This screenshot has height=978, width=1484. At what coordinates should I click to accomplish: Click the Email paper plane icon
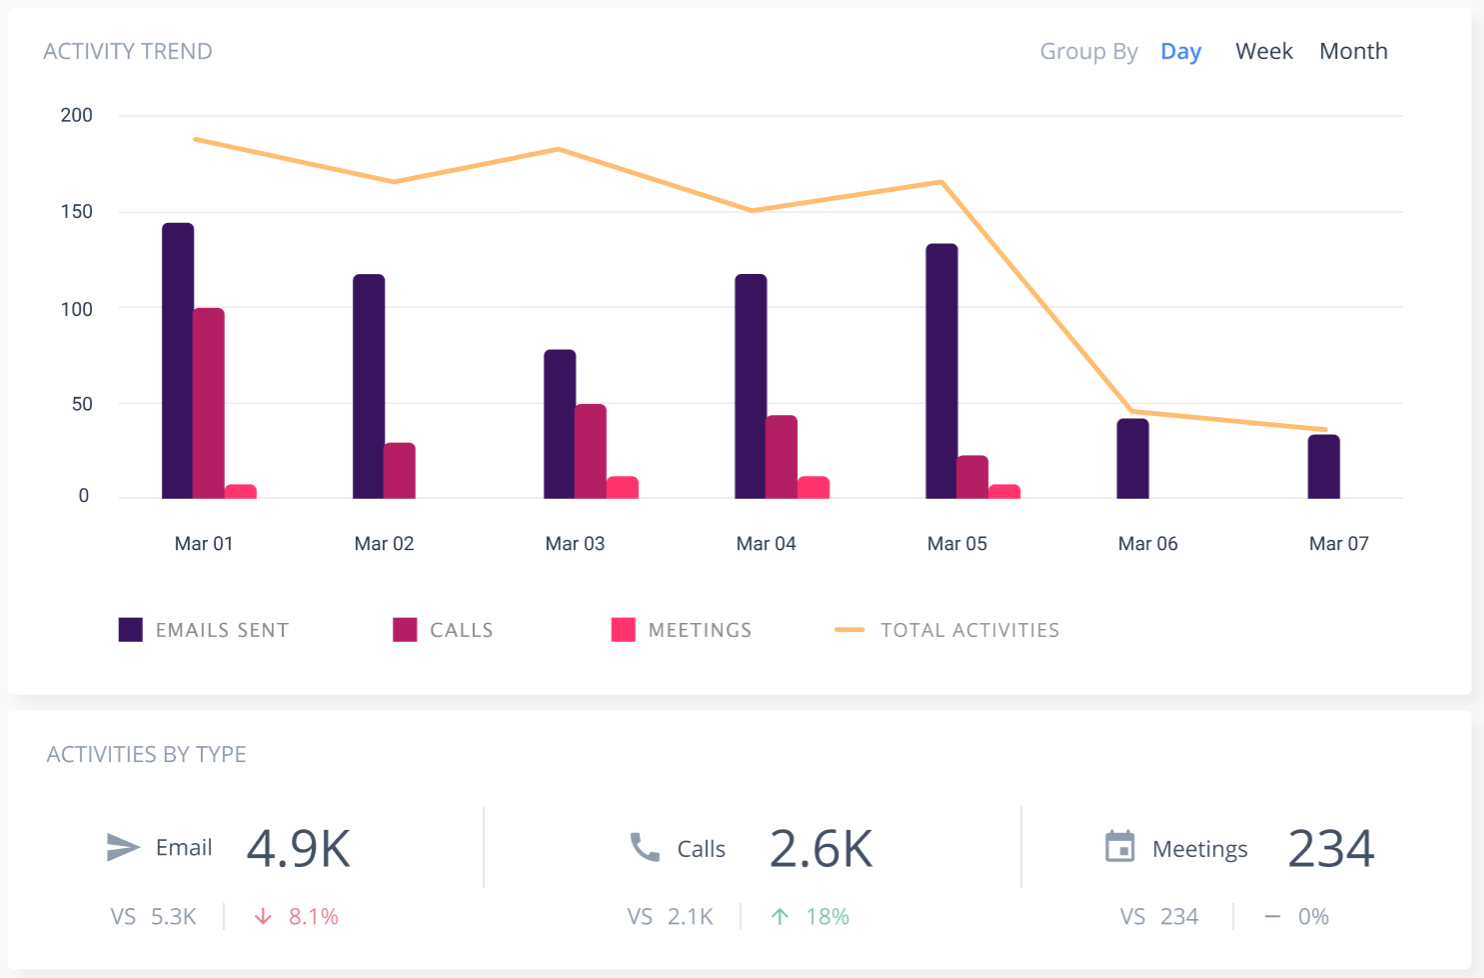(x=123, y=848)
